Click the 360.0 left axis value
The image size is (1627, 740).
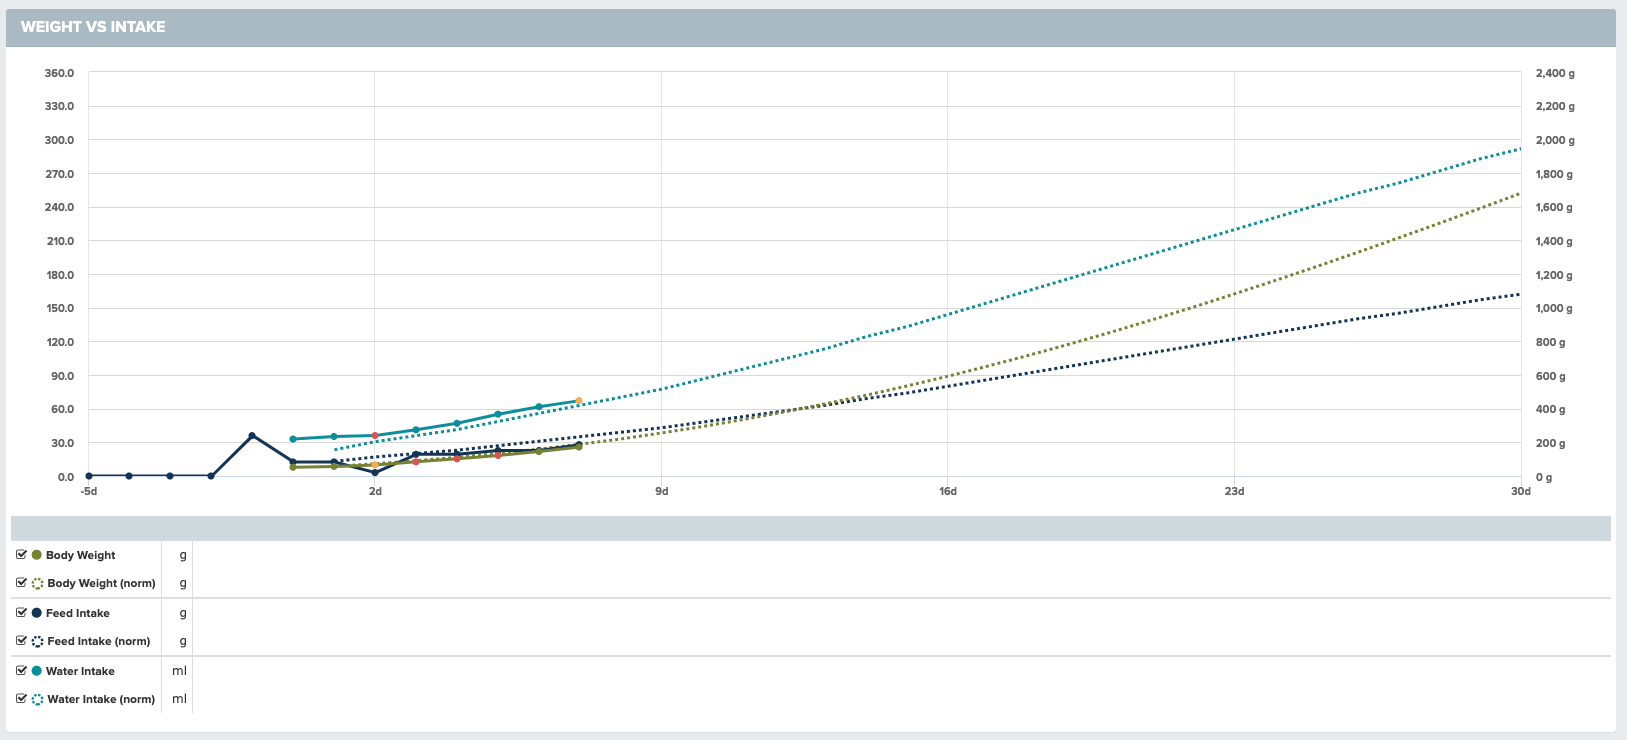click(59, 73)
